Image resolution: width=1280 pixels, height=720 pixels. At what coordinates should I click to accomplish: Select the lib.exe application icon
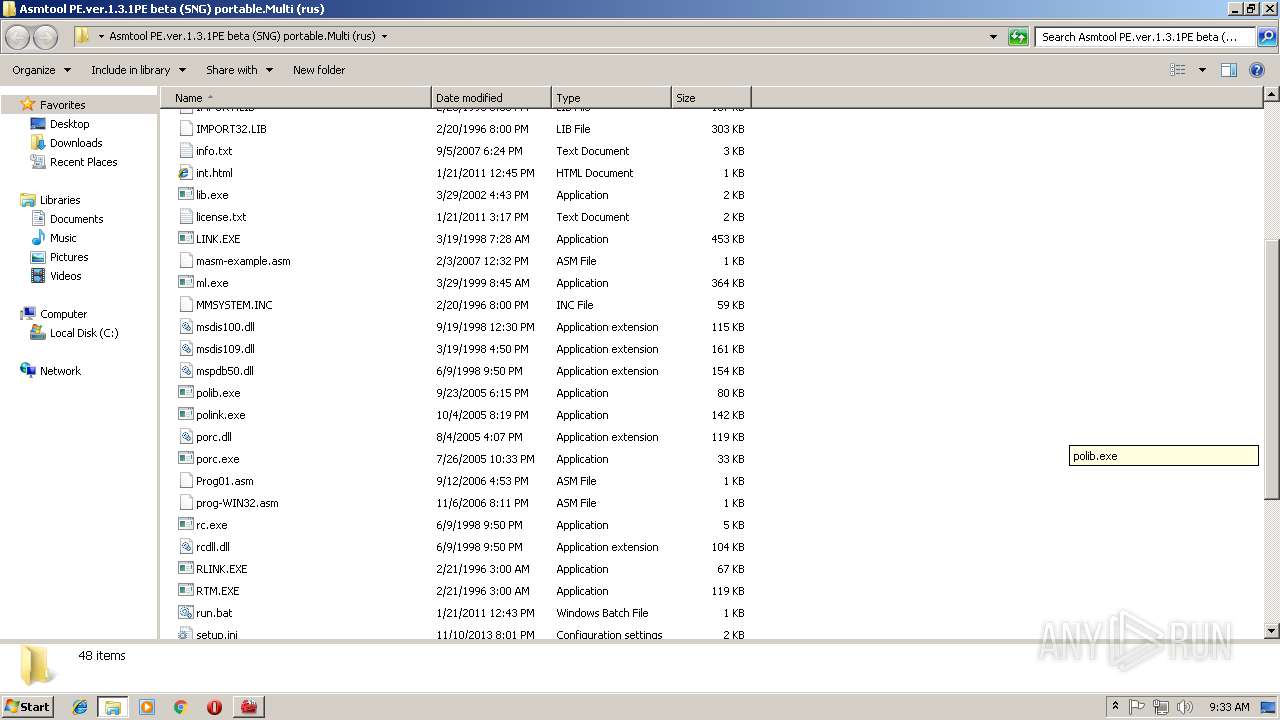pos(185,195)
